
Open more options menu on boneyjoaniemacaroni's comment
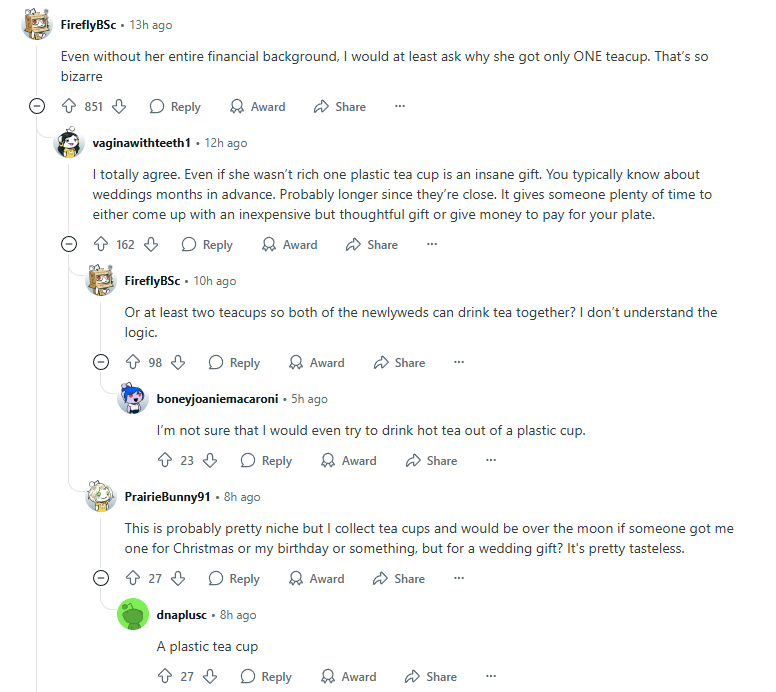tap(491, 460)
